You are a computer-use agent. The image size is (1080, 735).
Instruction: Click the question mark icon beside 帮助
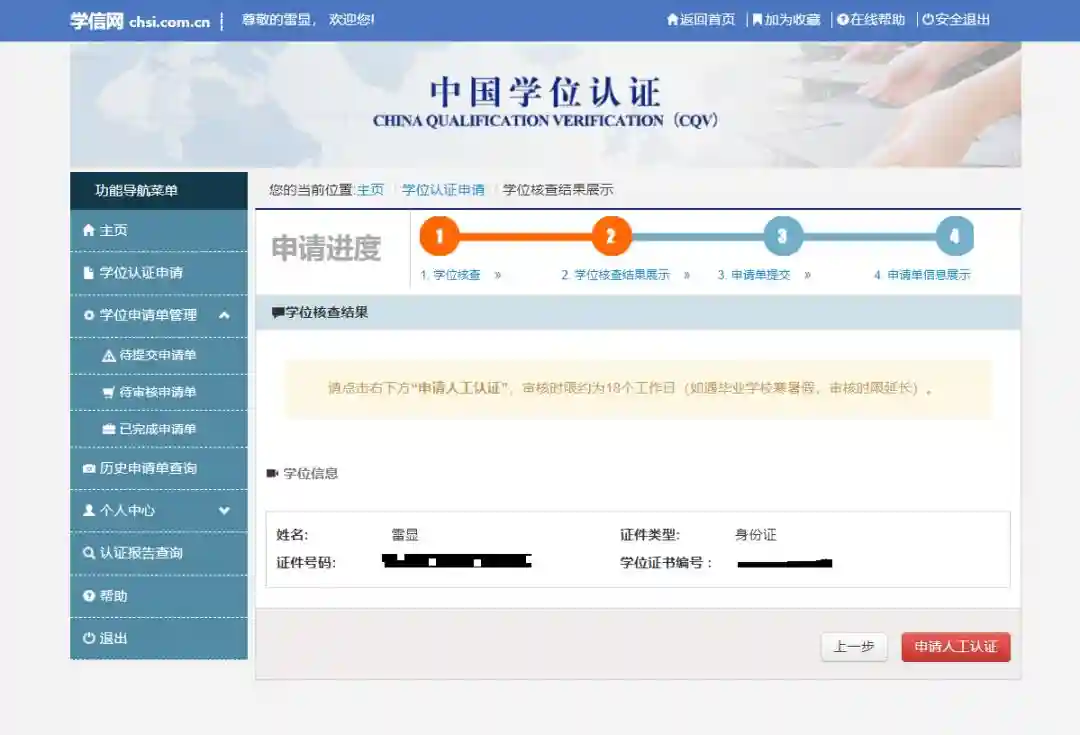click(x=88, y=596)
